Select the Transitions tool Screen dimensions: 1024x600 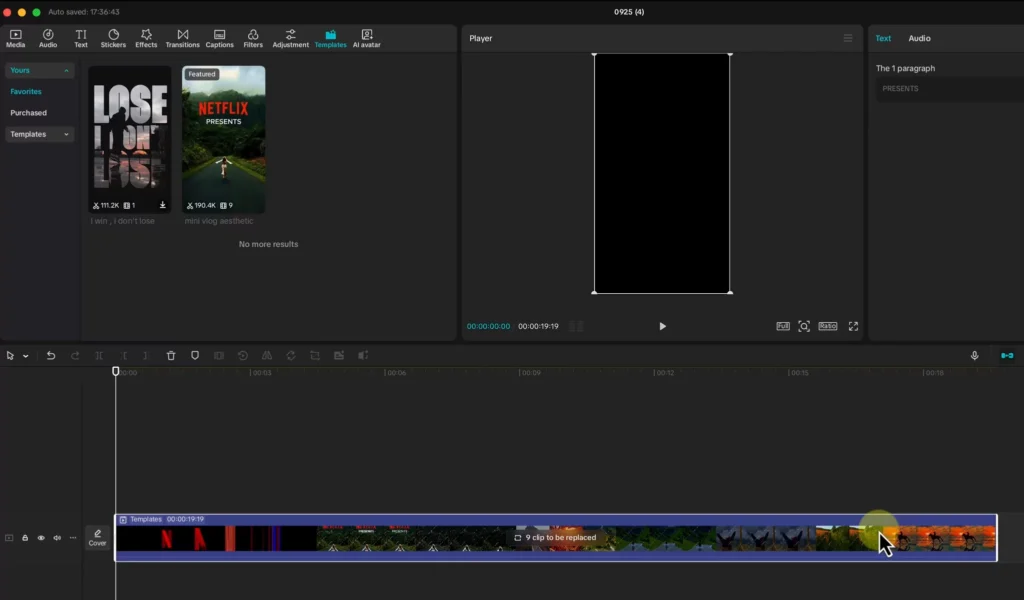(x=182, y=38)
